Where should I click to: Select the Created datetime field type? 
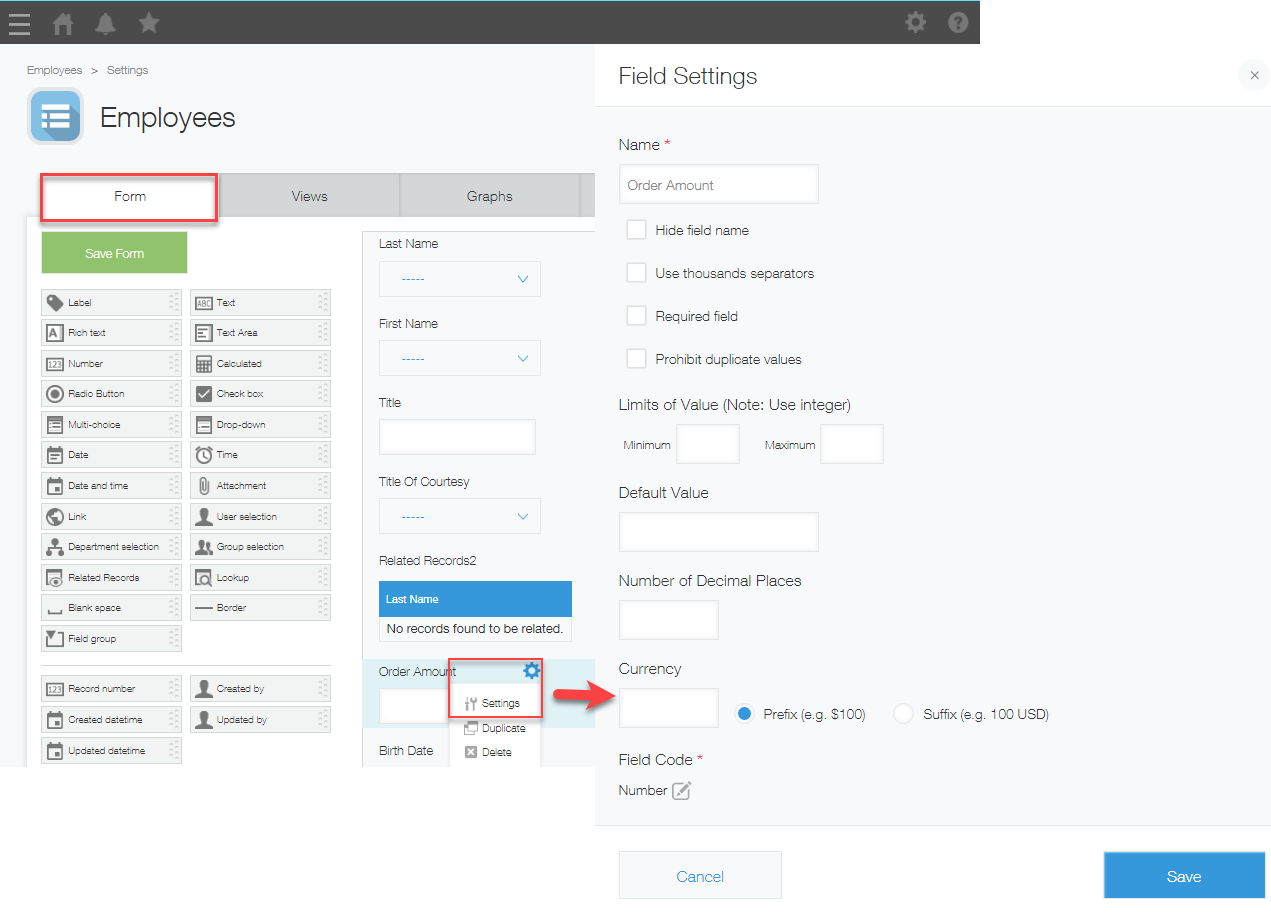(x=111, y=720)
